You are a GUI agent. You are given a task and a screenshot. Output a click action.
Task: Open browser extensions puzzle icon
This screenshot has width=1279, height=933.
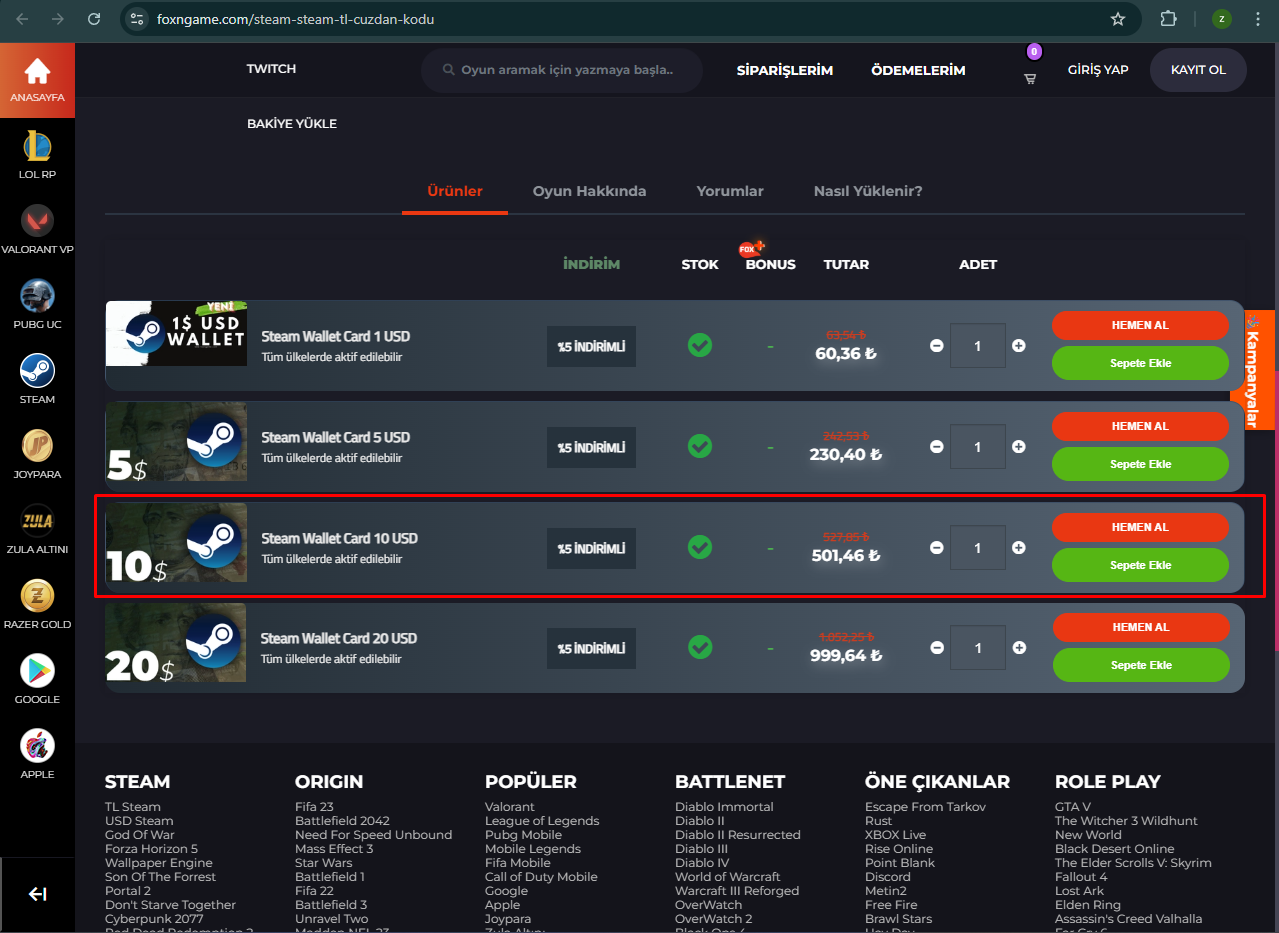coord(1168,19)
